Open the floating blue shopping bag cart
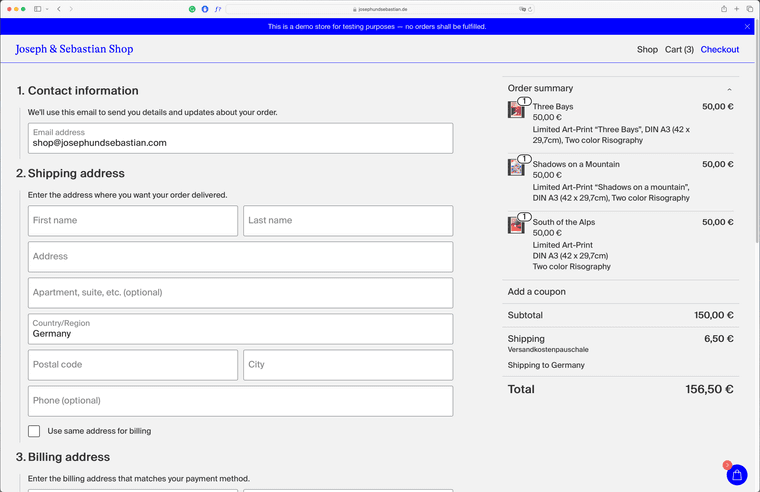This screenshot has width=760, height=492. coord(736,475)
